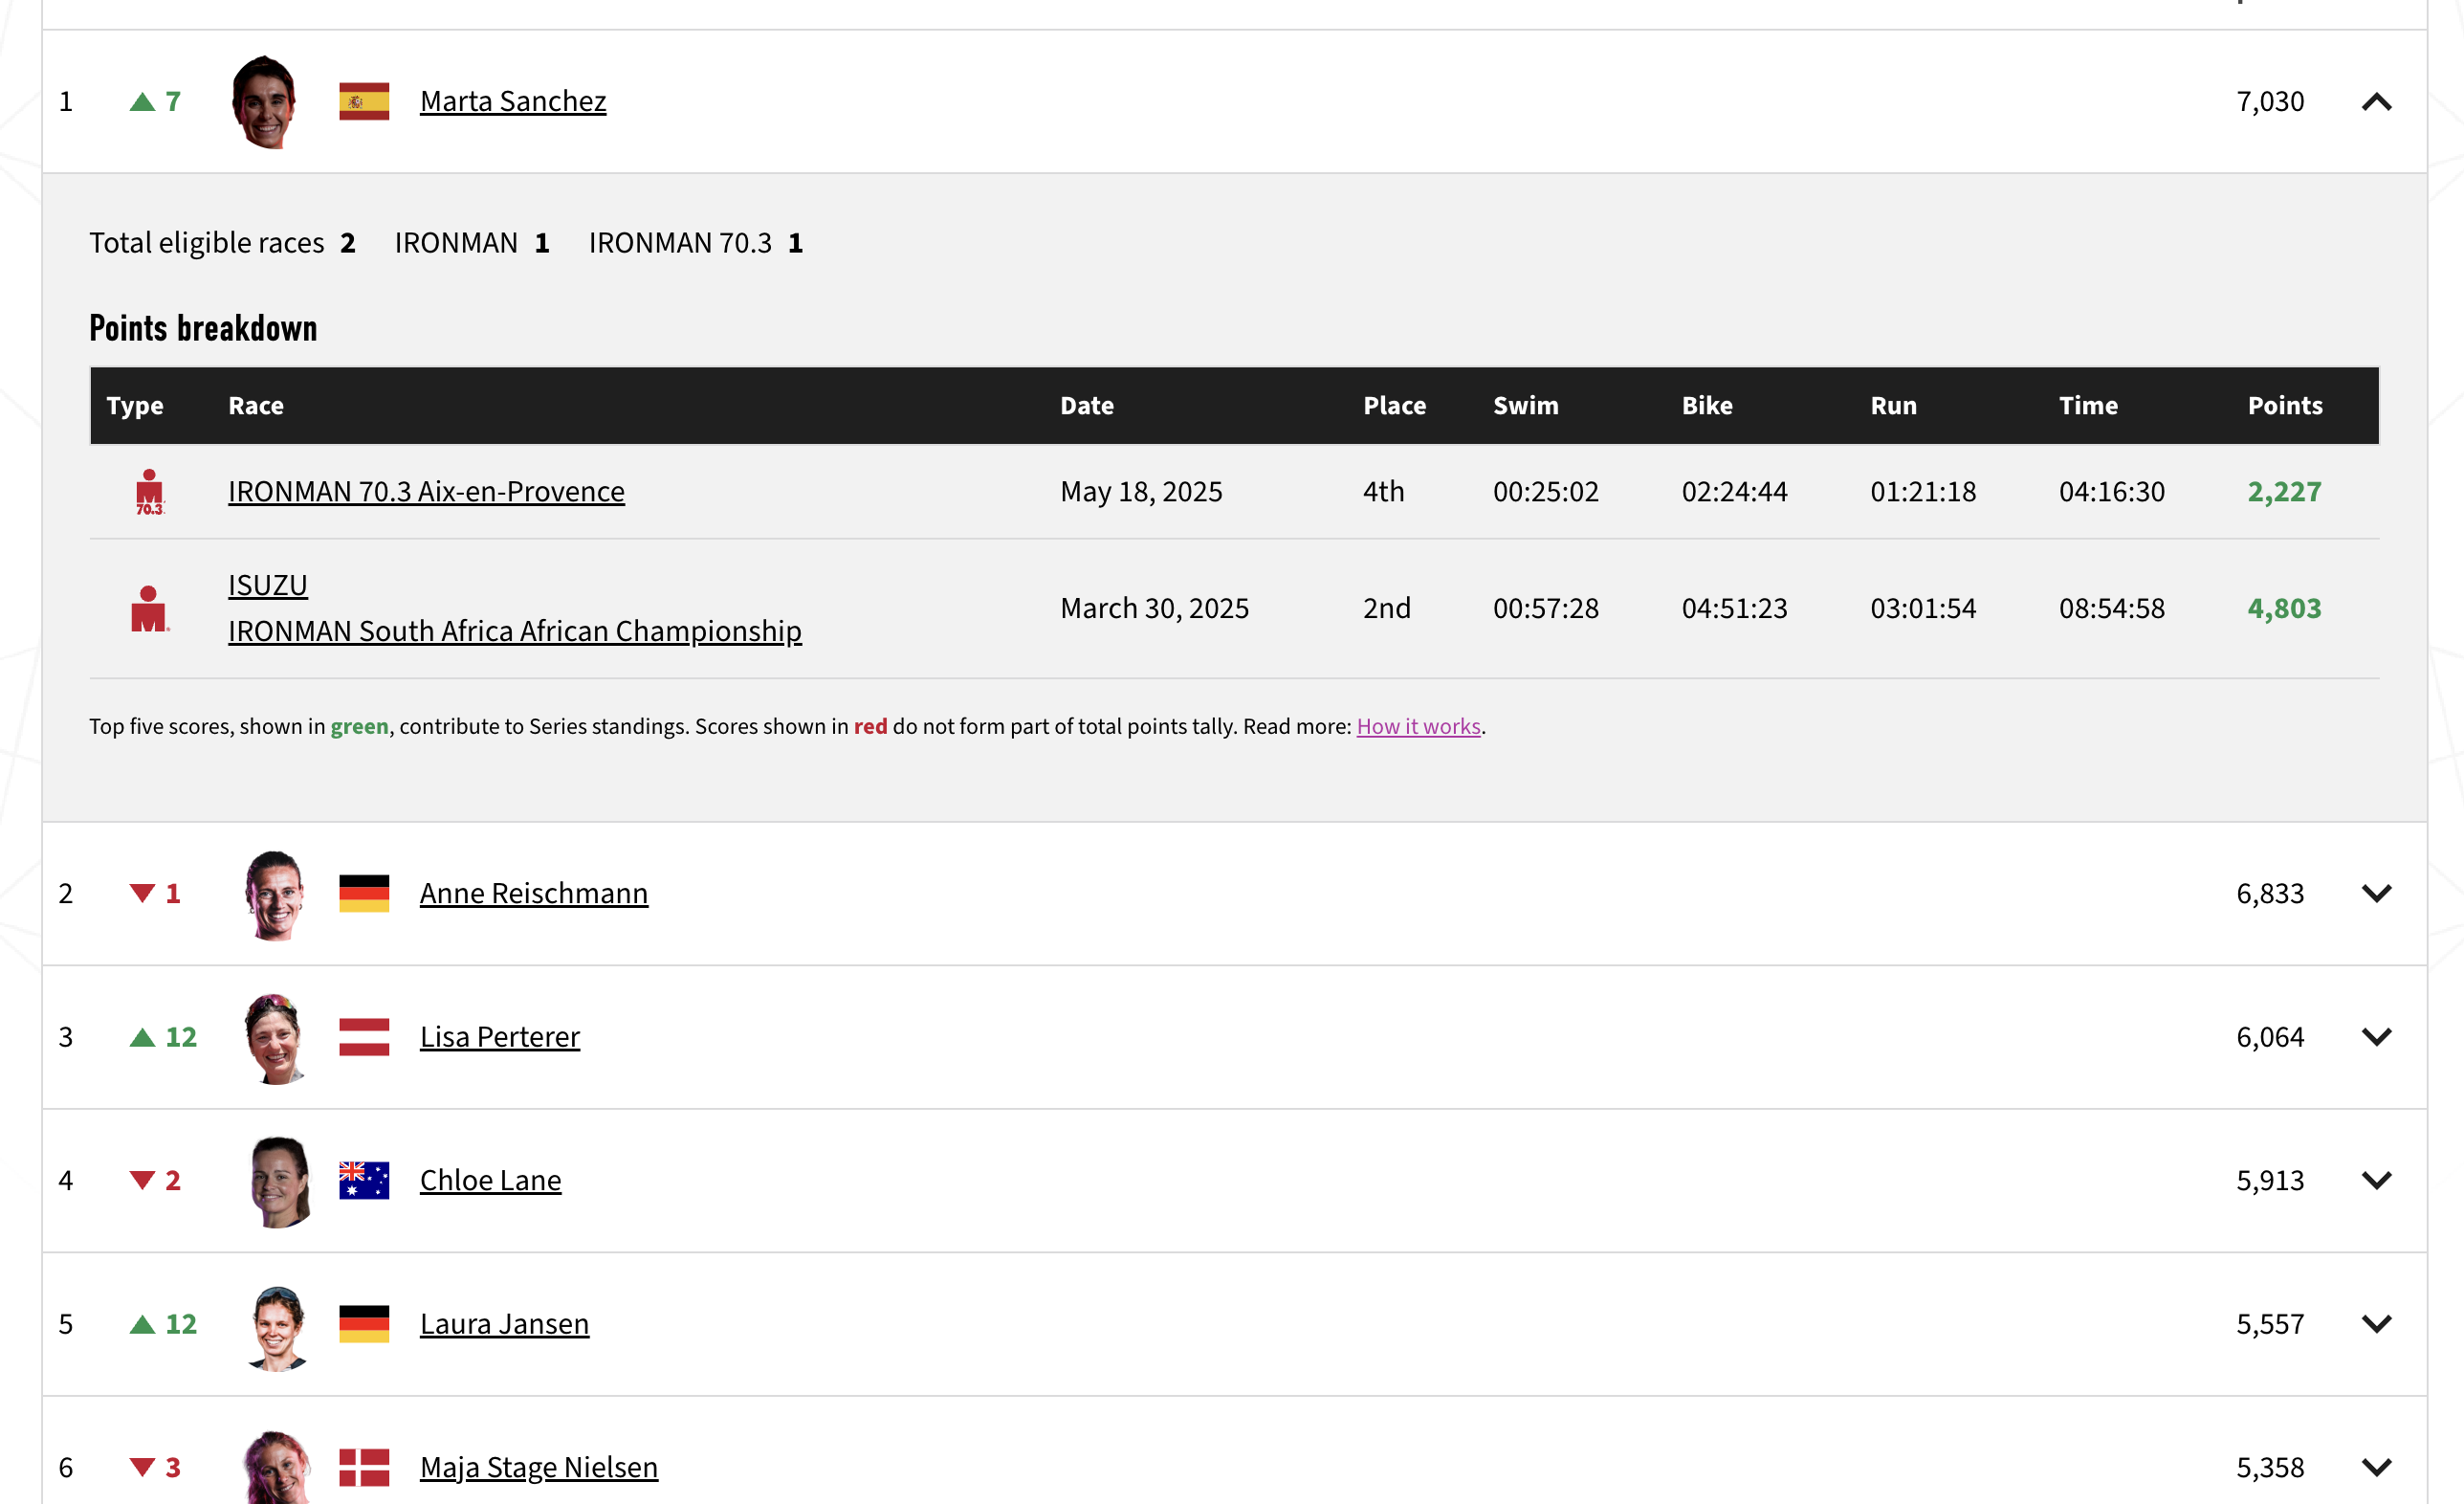Screen dimensions: 2464x1504
Task: Expand Anne Reischmann's row details
Action: (x=2376, y=893)
